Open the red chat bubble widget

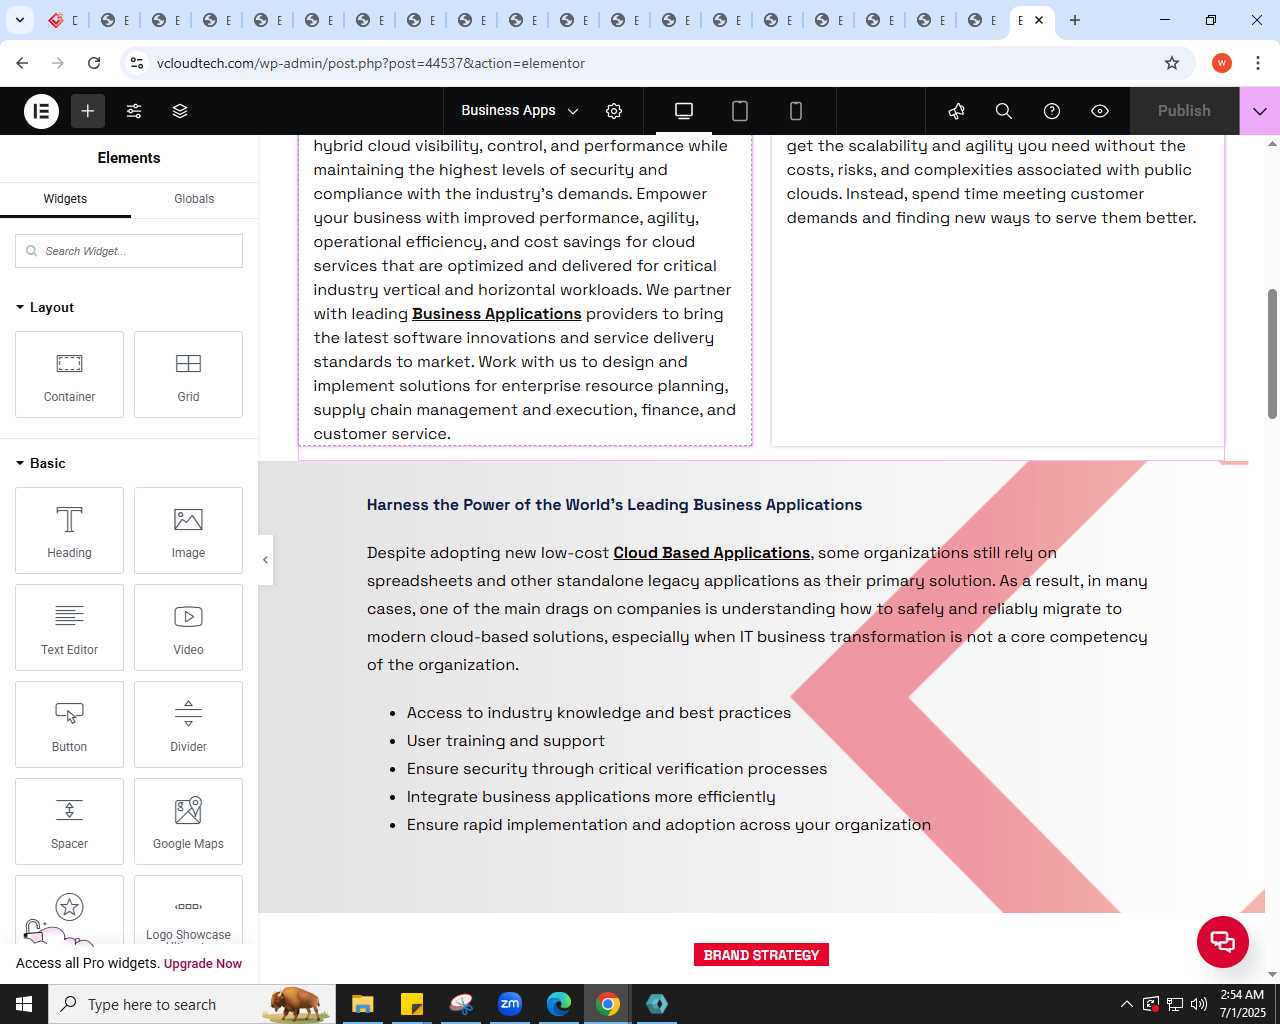pyautogui.click(x=1223, y=941)
